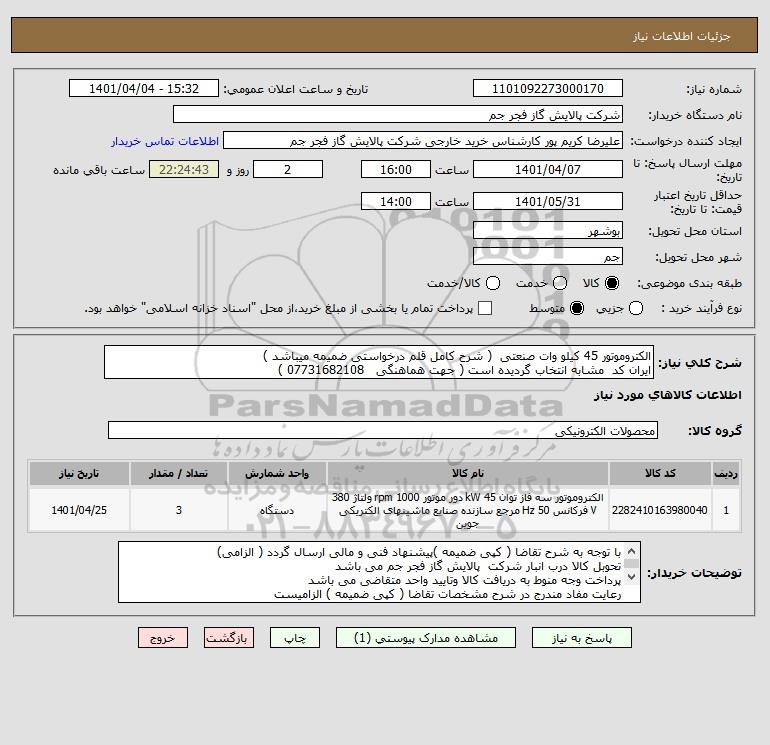Click the پاسخ به نیاز button
Screen dimensions: 770x745
pyautogui.click(x=581, y=637)
